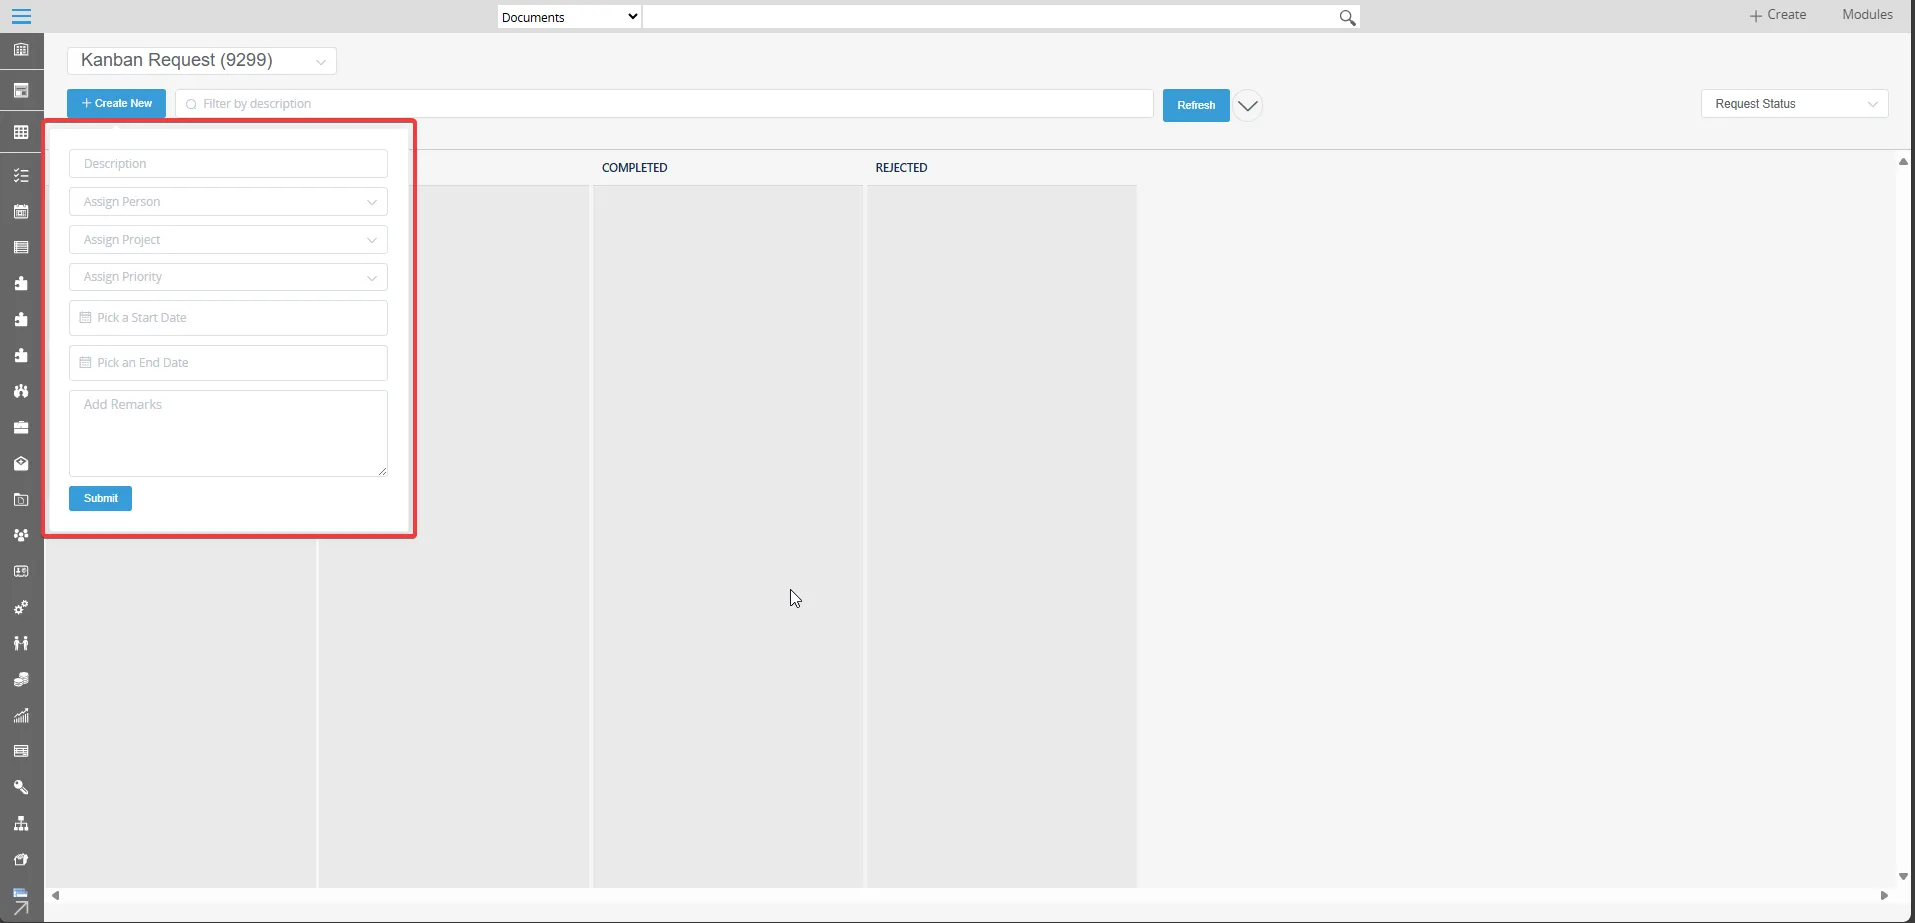
Task: Expand the Assign Person dropdown
Action: coord(228,202)
